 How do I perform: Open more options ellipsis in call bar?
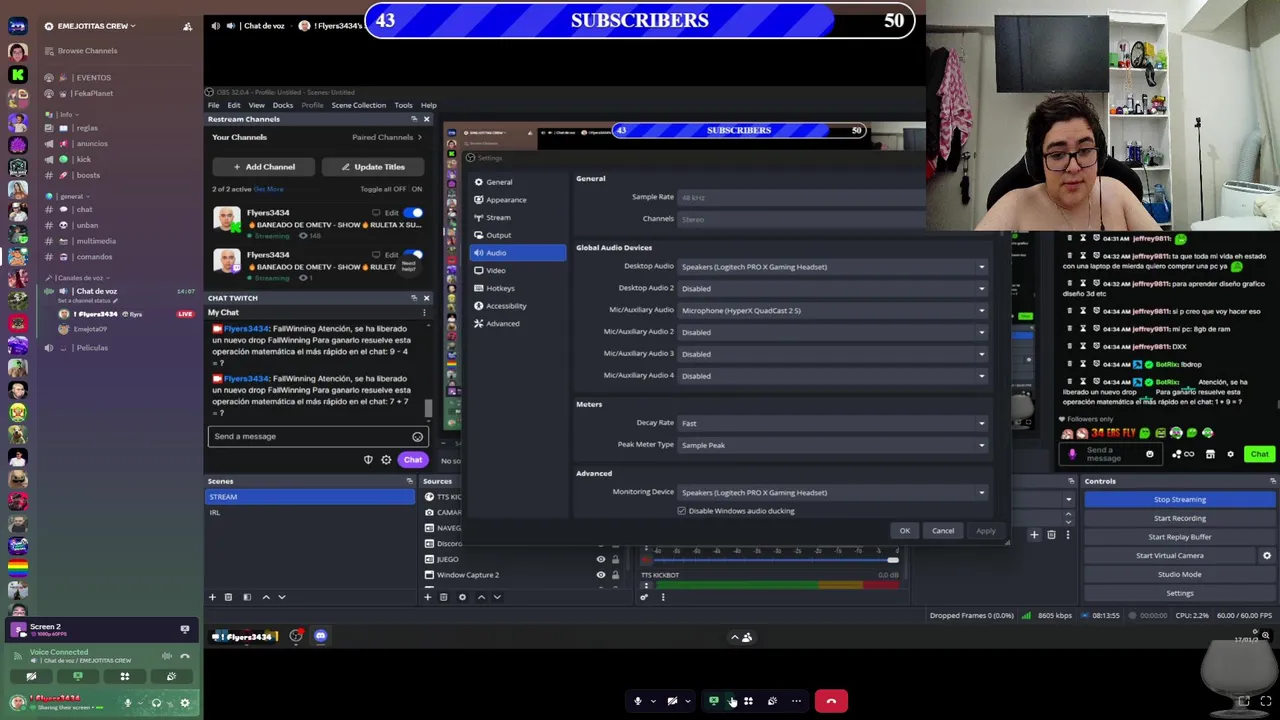tap(796, 701)
